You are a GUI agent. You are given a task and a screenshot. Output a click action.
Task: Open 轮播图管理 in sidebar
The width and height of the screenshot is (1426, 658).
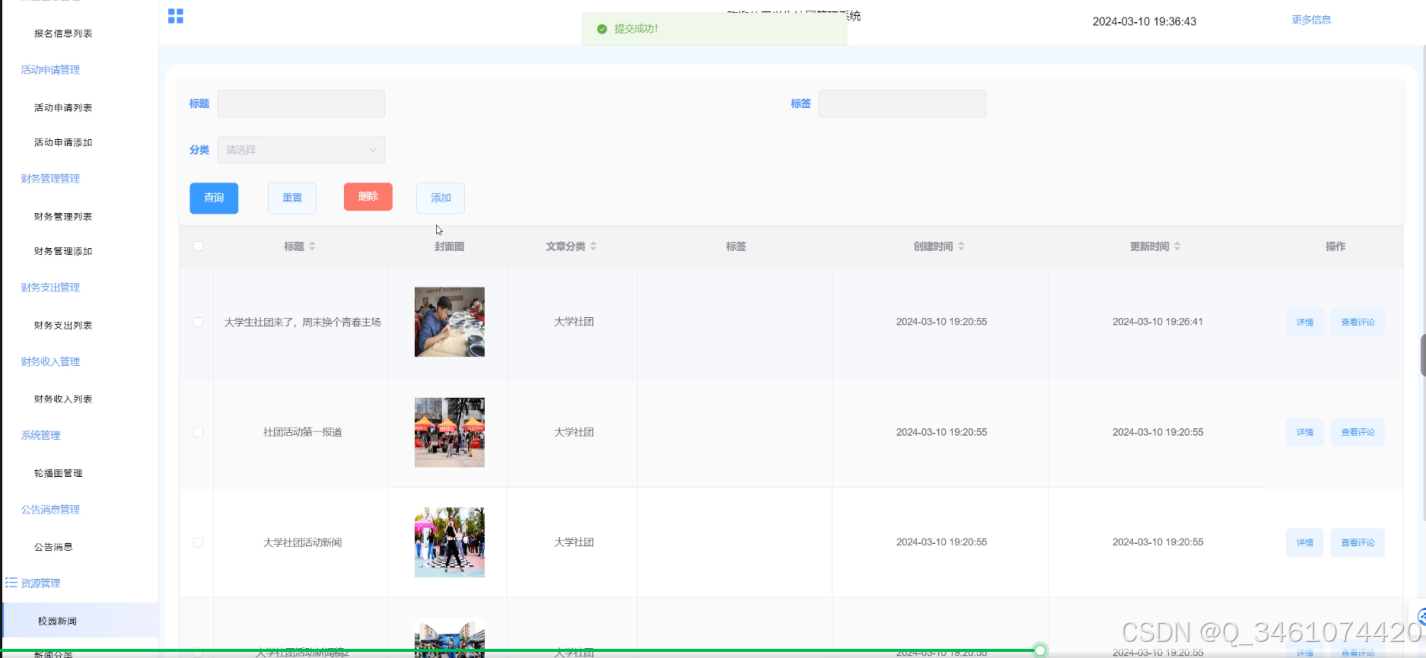coord(58,473)
